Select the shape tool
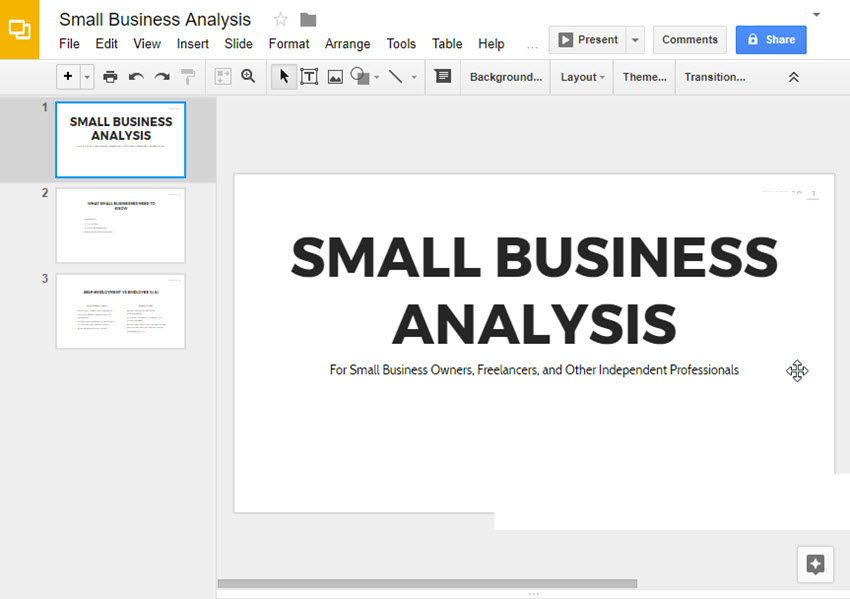The height and width of the screenshot is (599, 850). [x=359, y=76]
